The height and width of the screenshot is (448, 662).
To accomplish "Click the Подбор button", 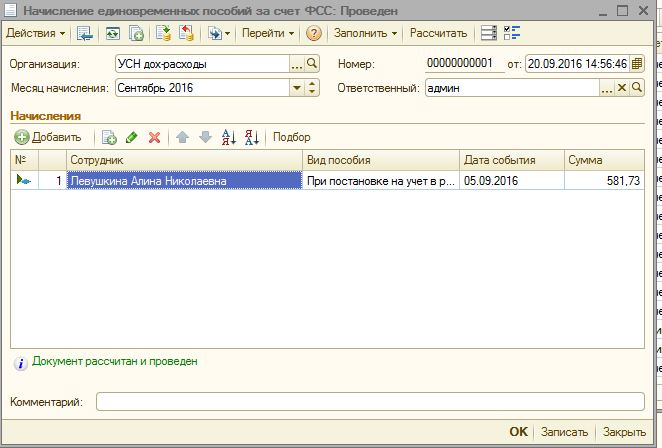I will tap(291, 137).
